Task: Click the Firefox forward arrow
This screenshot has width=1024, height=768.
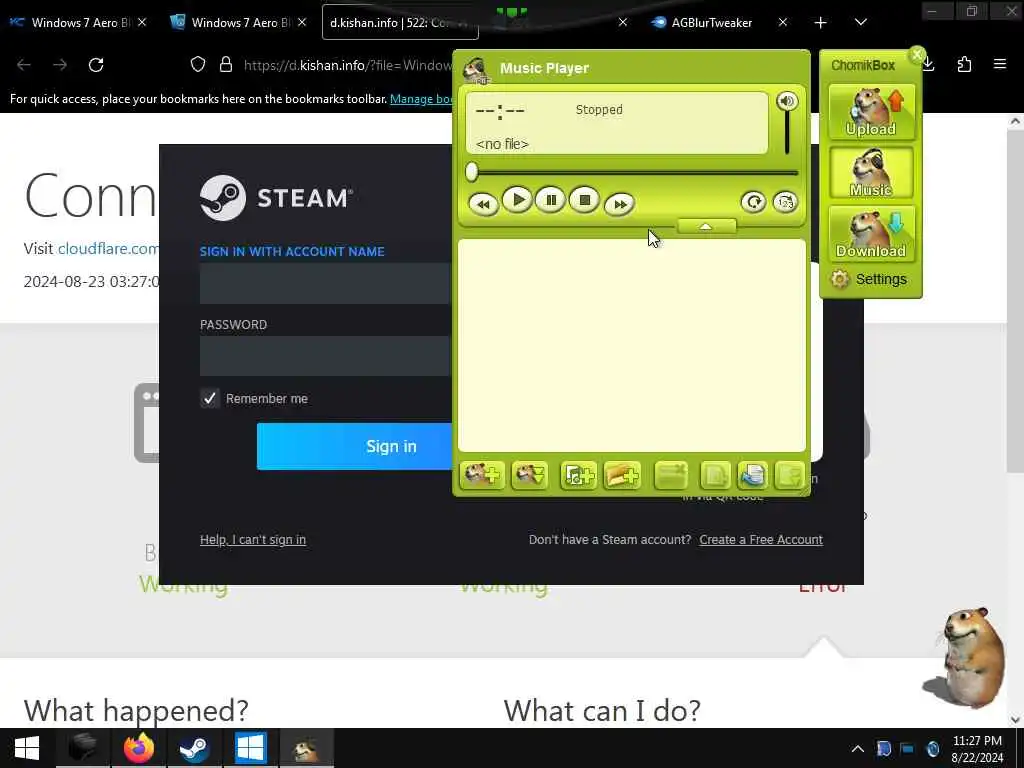Action: 60,65
